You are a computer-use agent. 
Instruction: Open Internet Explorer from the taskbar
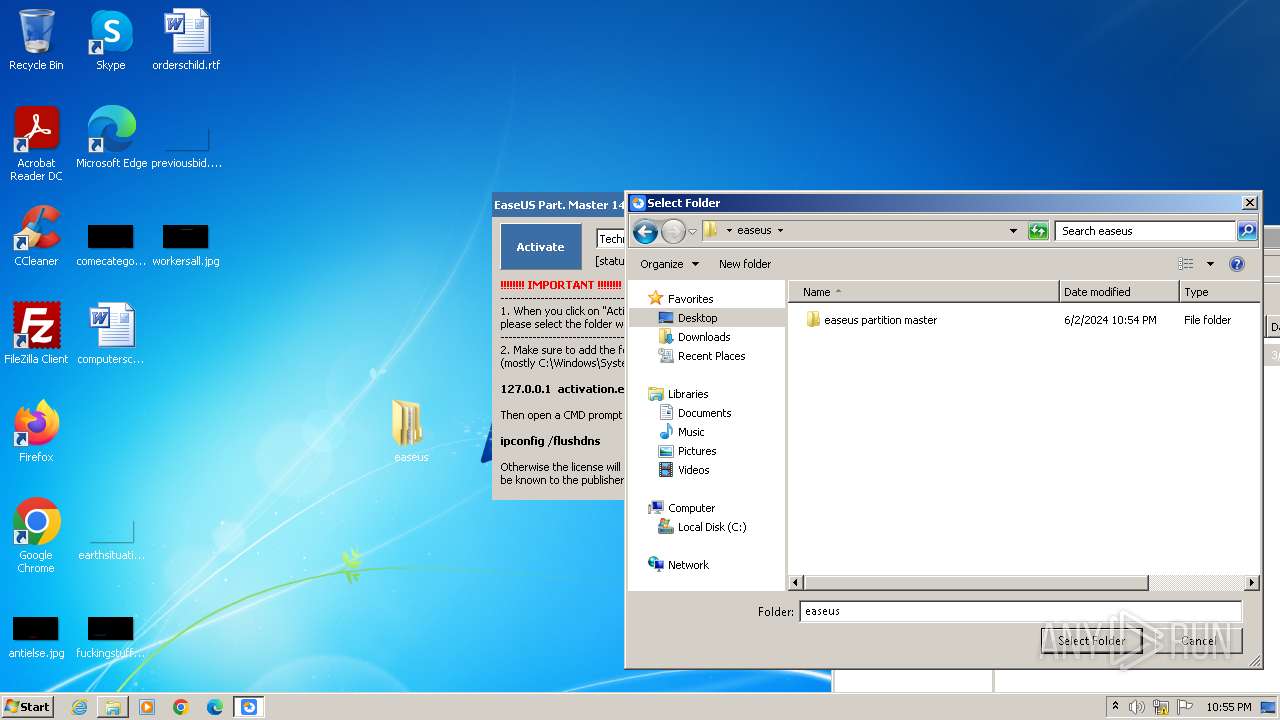click(79, 707)
